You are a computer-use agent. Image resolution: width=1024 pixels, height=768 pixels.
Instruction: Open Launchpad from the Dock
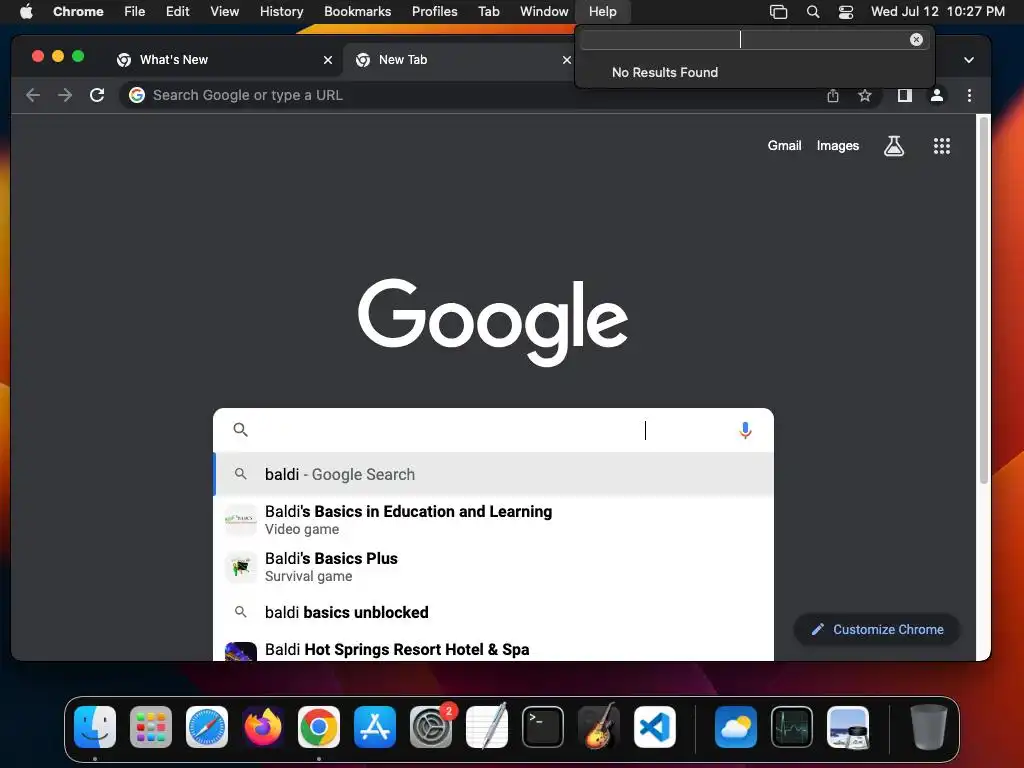pos(151,727)
